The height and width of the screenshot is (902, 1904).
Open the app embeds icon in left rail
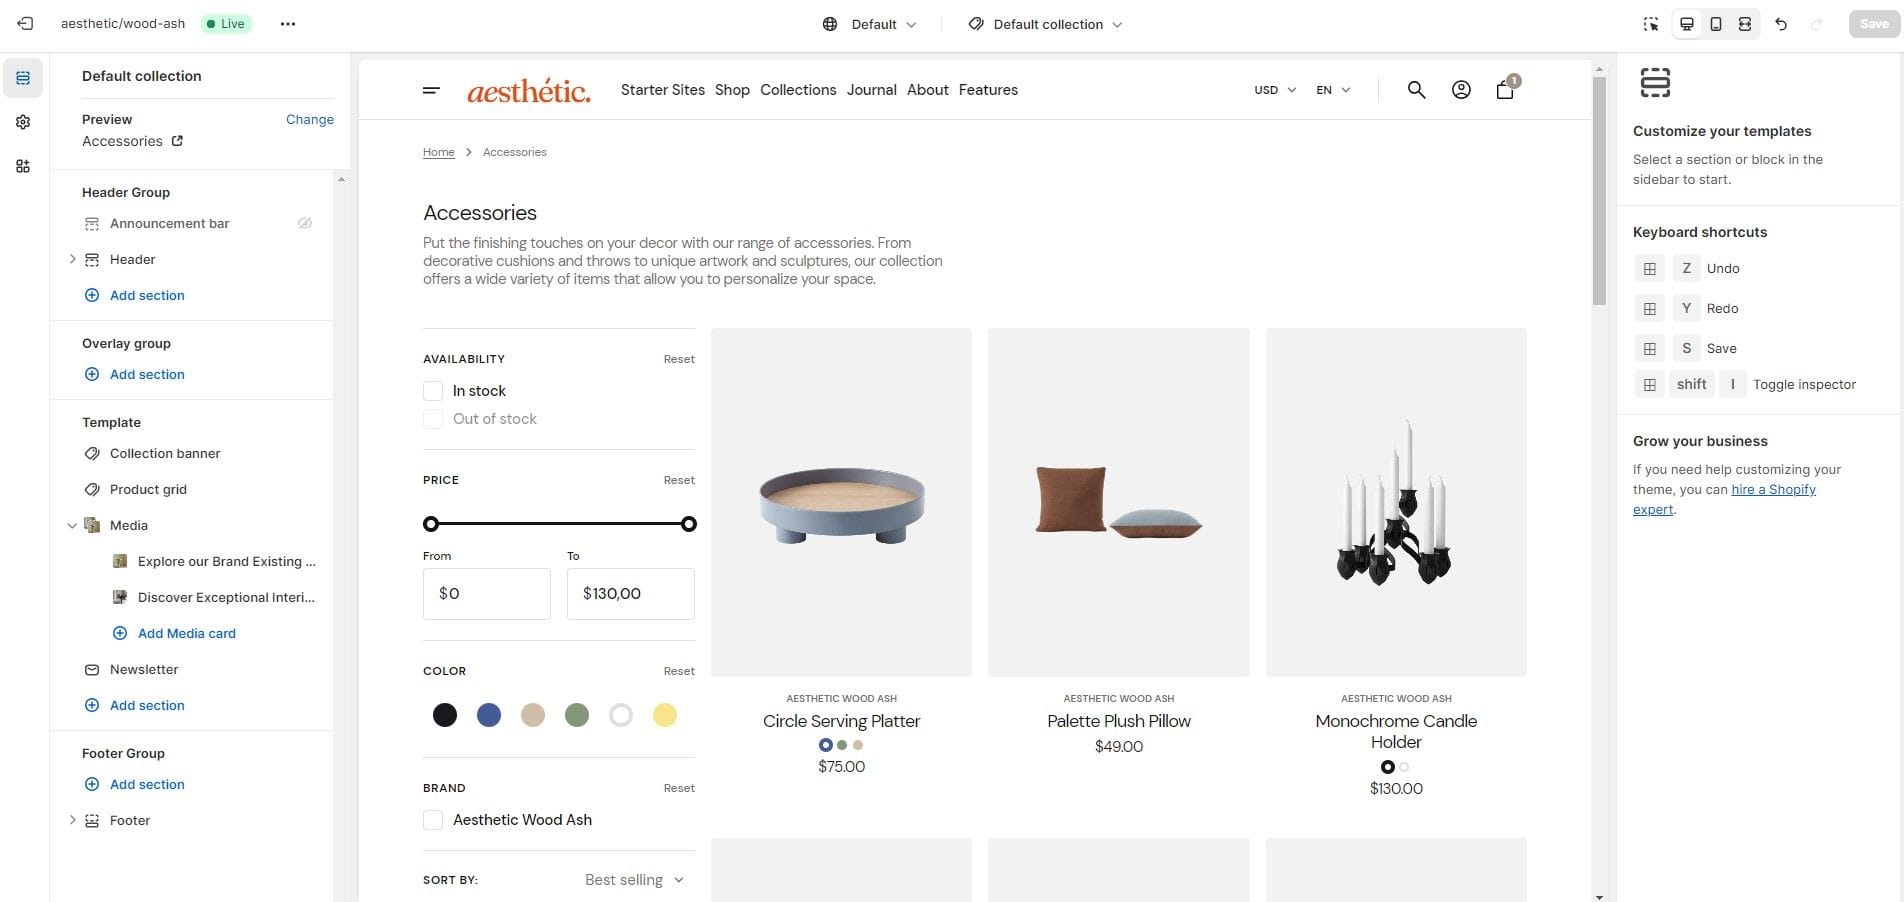(23, 166)
